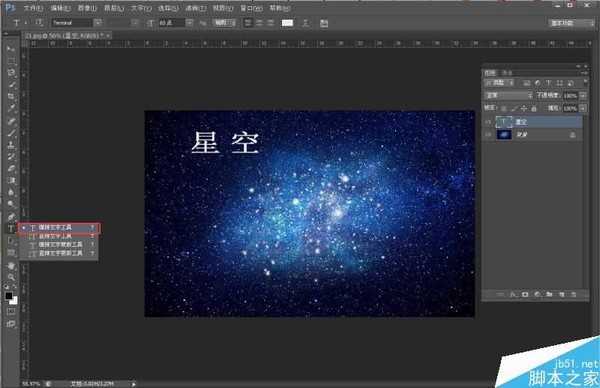
Task: Toggle lock image pixels
Action: tap(514, 109)
